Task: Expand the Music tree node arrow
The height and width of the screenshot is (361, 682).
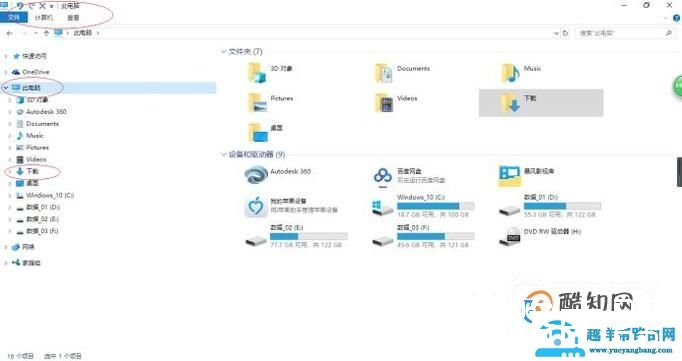Action: coord(10,136)
